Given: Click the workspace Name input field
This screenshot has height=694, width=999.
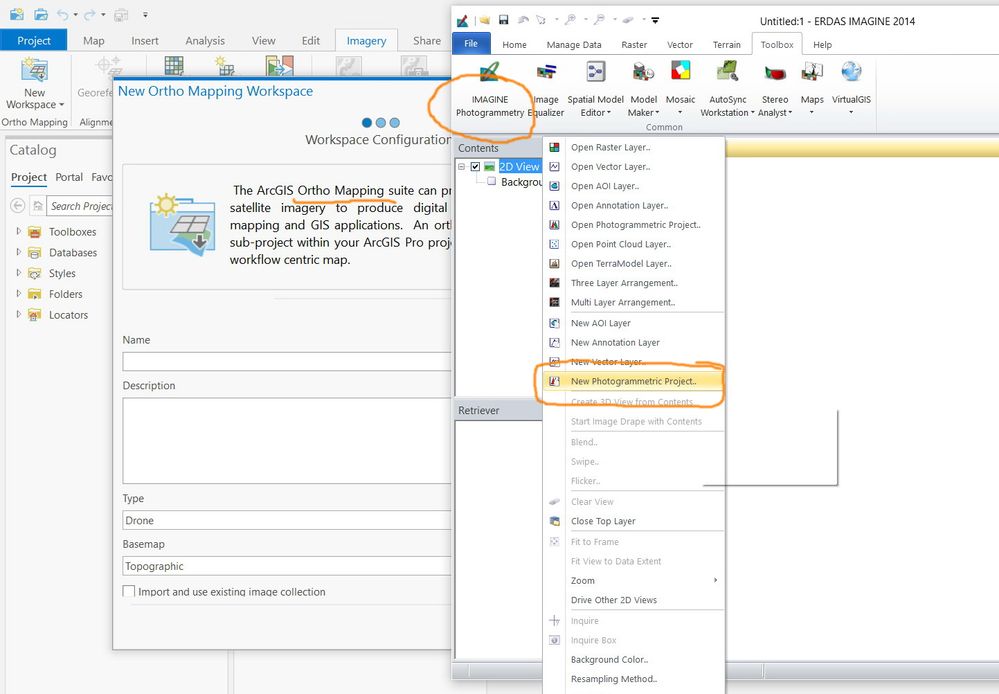Looking at the screenshot, I should point(287,361).
